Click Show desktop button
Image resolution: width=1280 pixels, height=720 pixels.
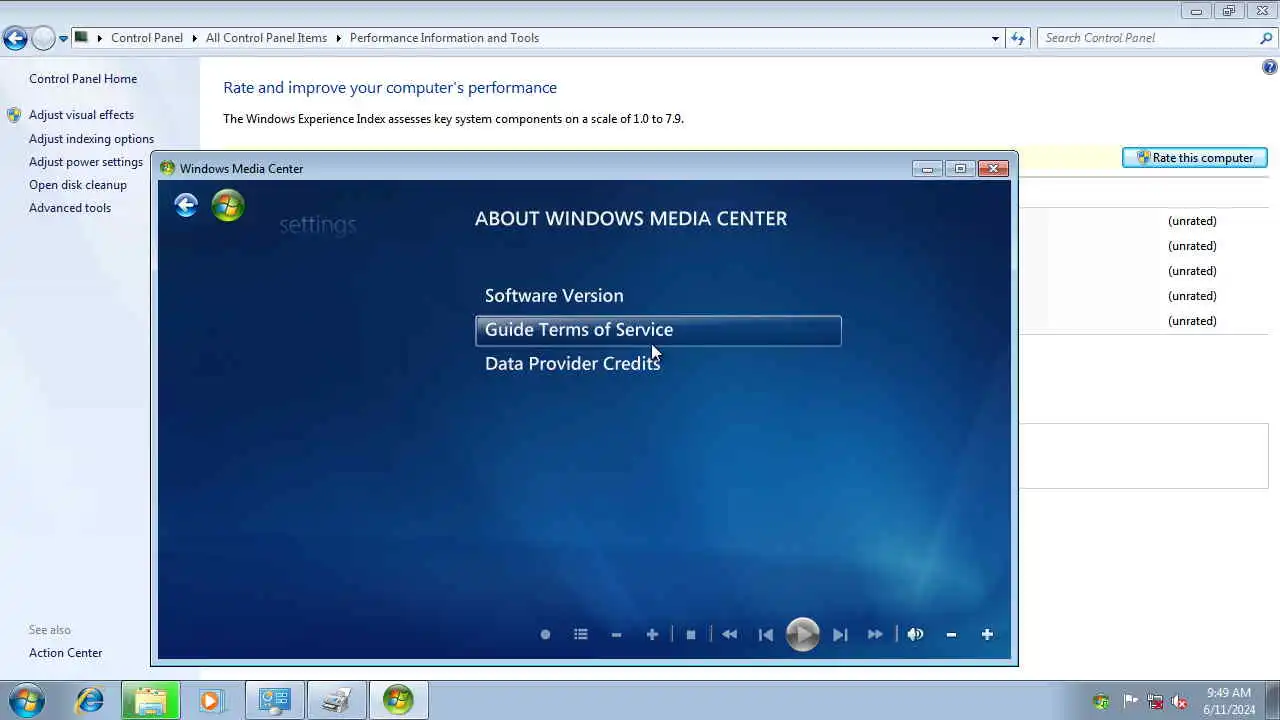click(1273, 701)
